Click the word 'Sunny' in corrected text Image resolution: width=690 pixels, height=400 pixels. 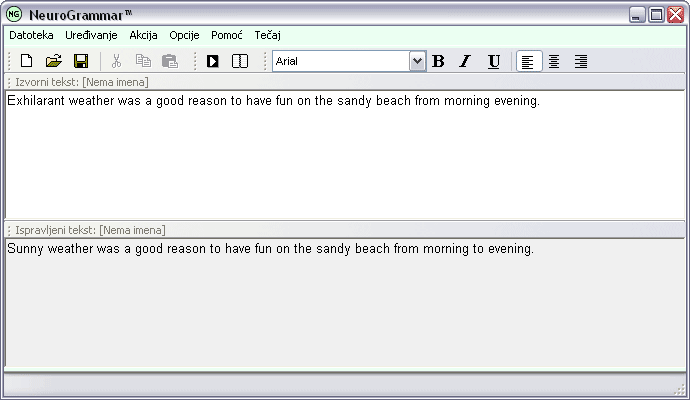click(x=25, y=249)
